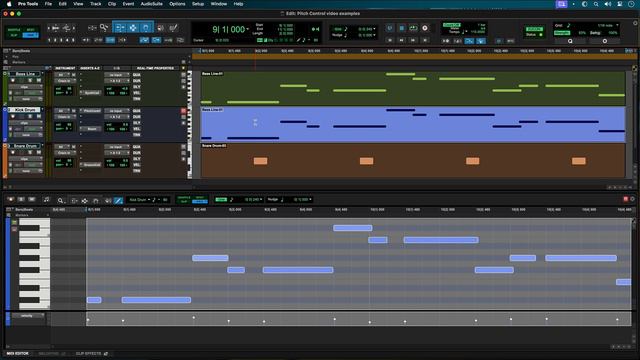Select Grabber tool in MIDI editor toolbar
The image size is (640, 360).
click(96, 200)
